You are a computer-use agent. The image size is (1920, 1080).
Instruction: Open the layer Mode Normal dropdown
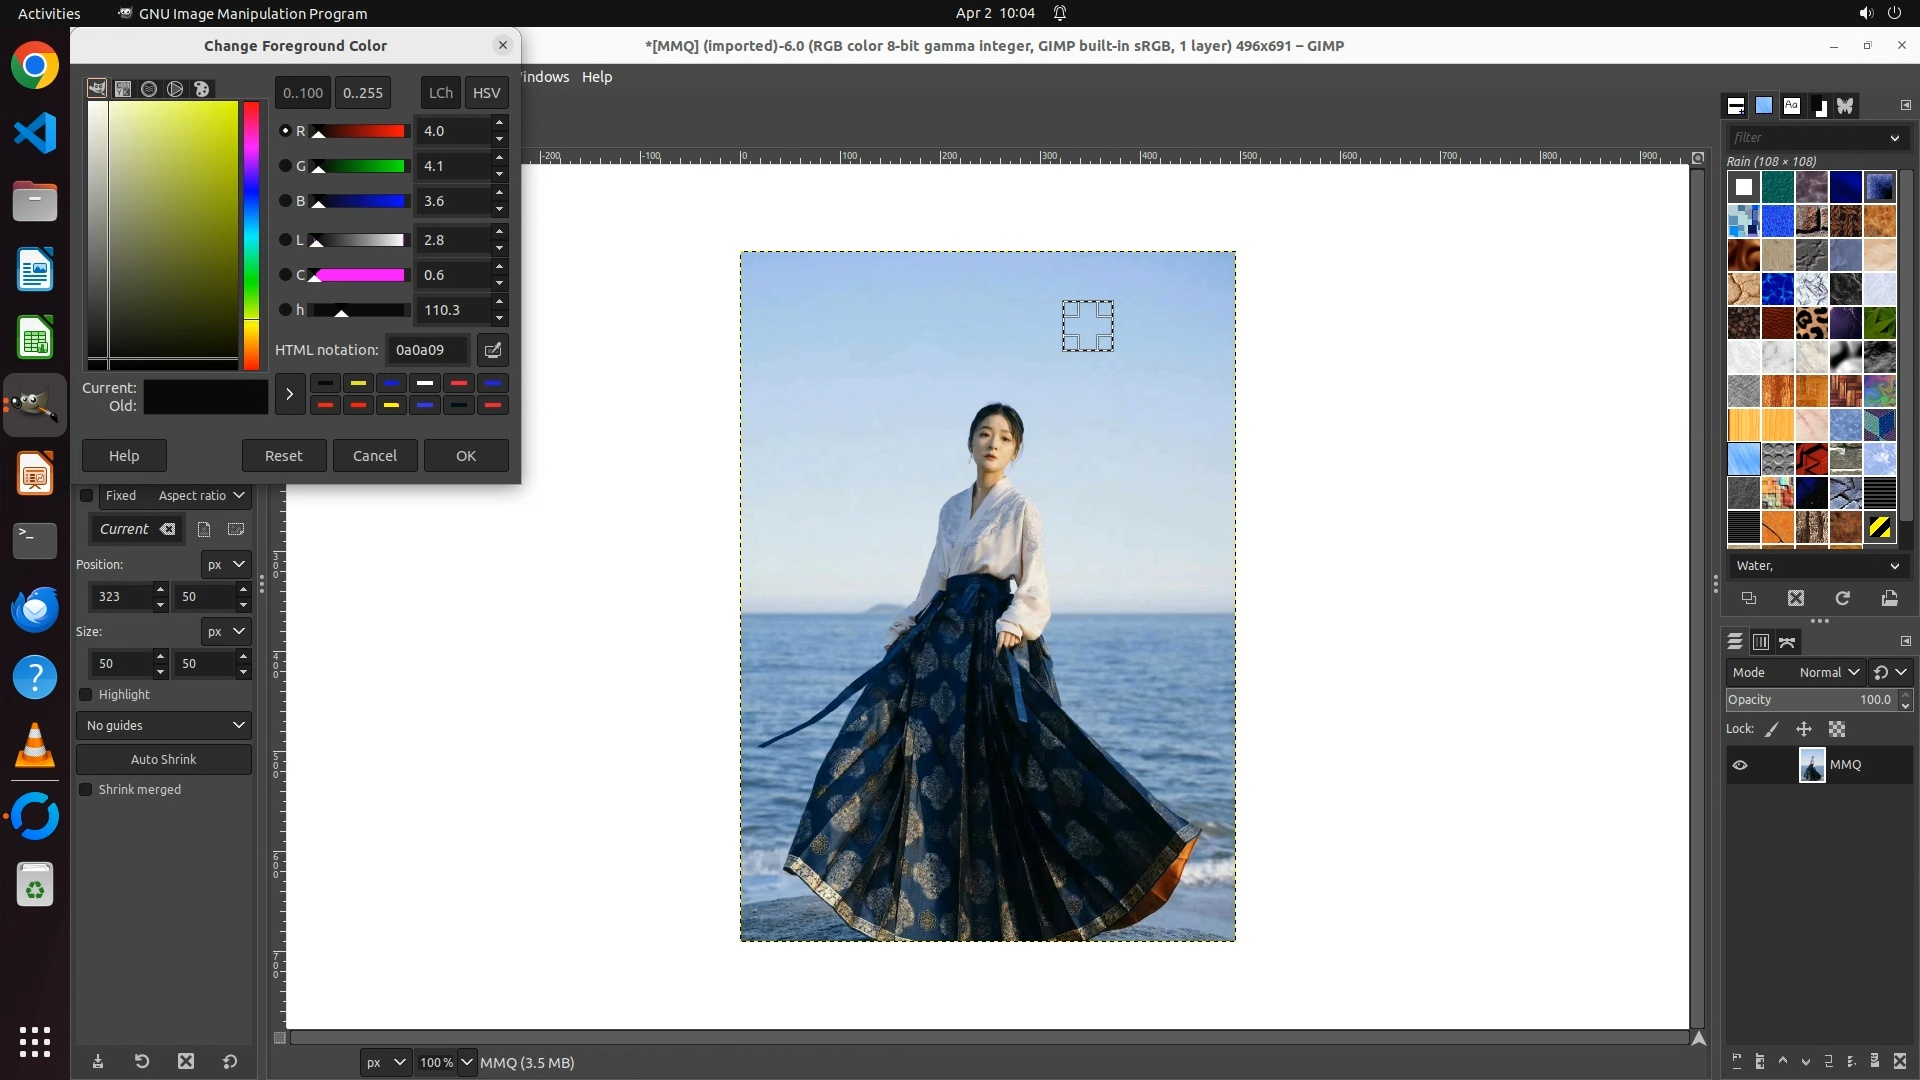tap(1827, 673)
